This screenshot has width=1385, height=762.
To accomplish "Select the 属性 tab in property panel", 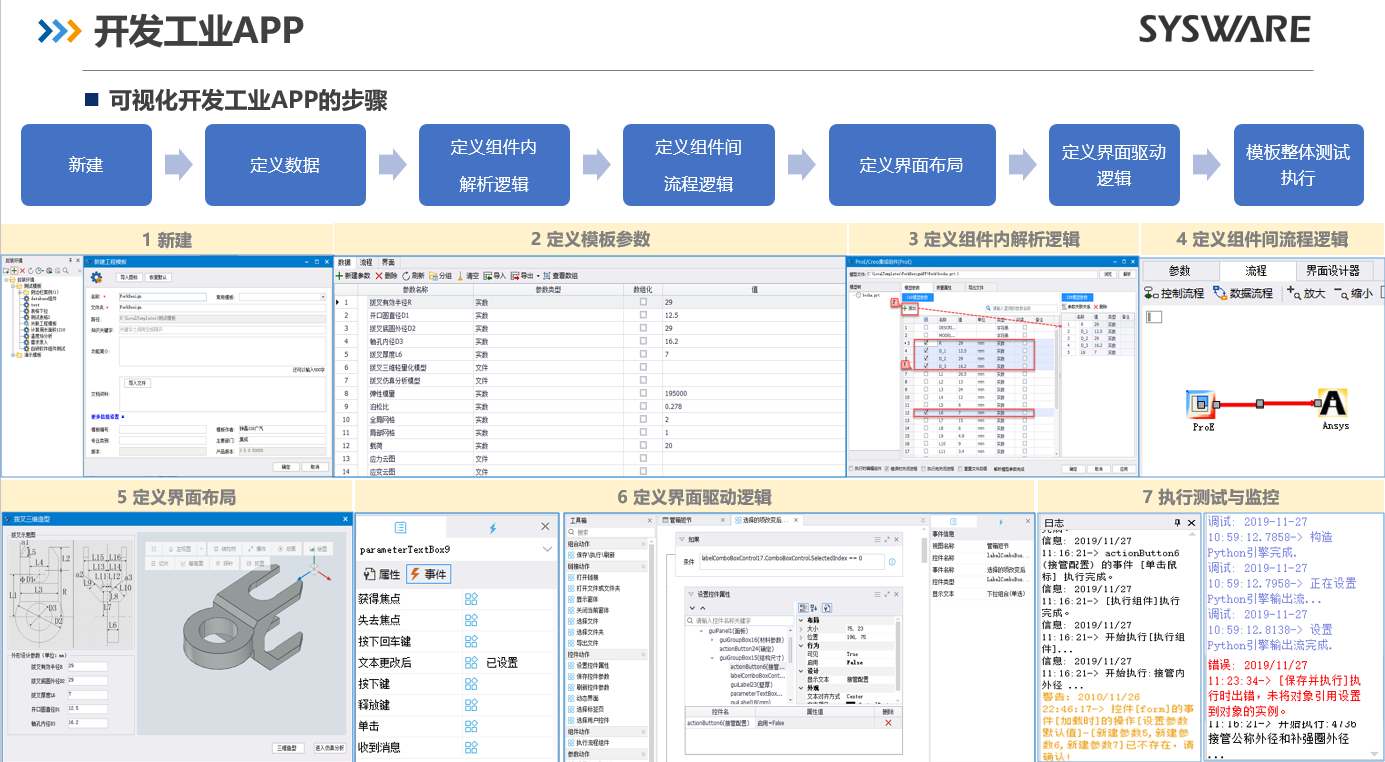I will click(x=382, y=574).
